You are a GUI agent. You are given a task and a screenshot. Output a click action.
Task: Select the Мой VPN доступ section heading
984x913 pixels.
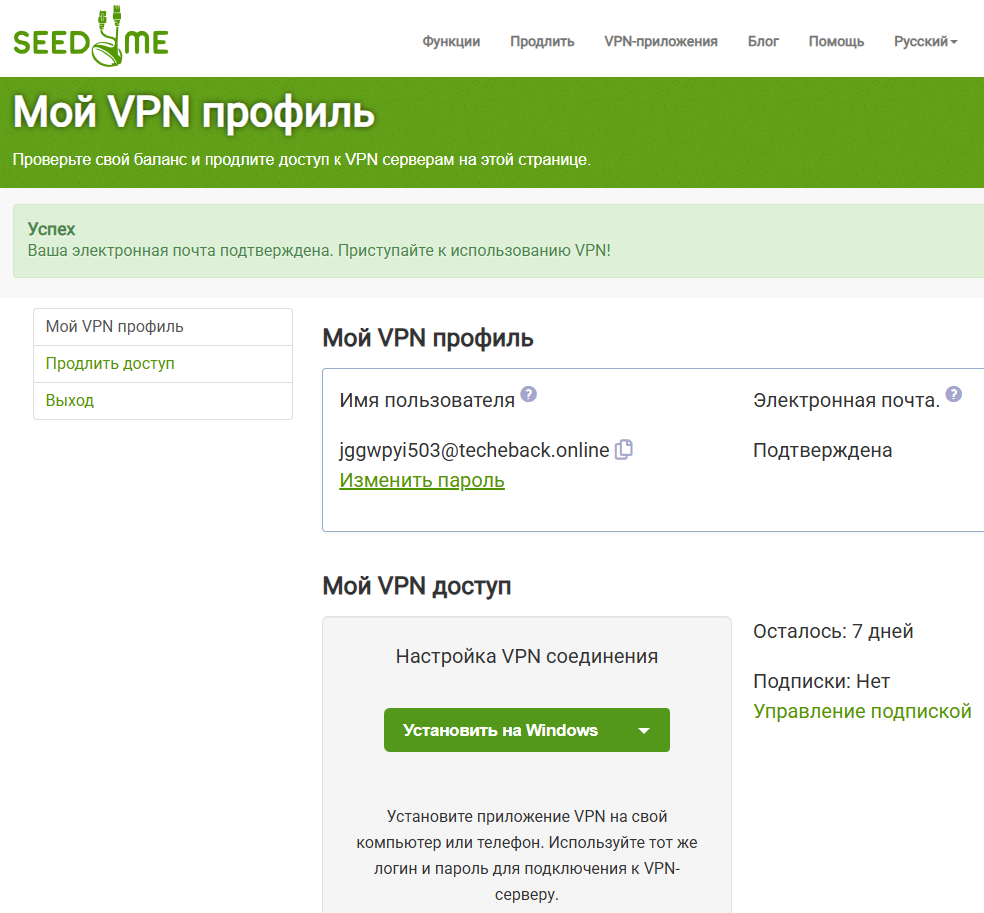click(417, 586)
